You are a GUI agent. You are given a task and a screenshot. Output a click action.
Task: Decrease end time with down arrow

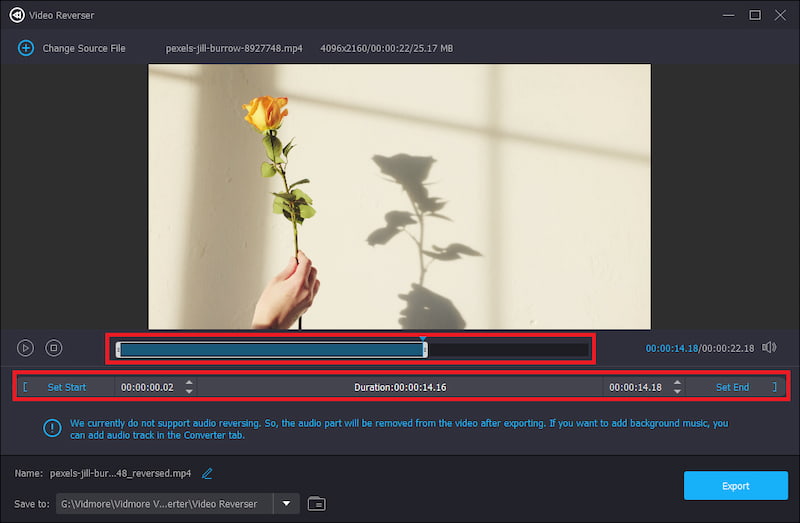point(677,391)
